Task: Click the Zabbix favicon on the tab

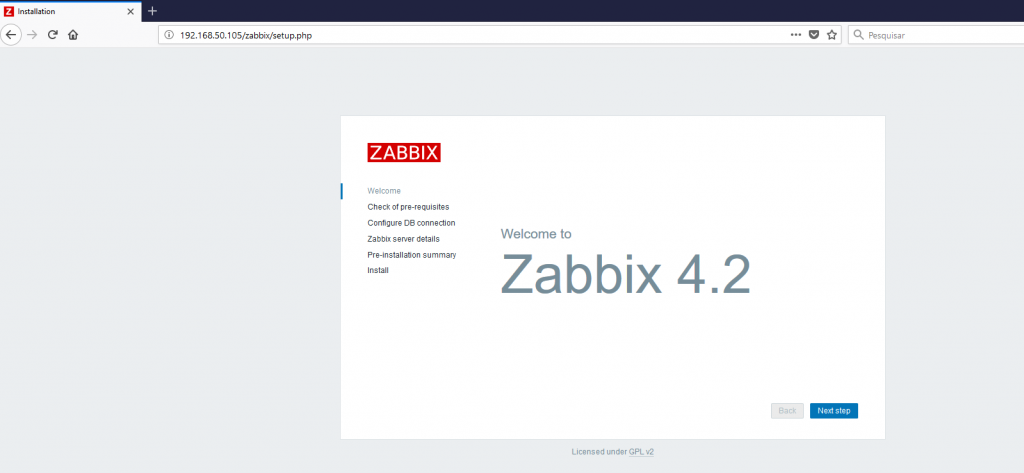Action: [x=9, y=12]
